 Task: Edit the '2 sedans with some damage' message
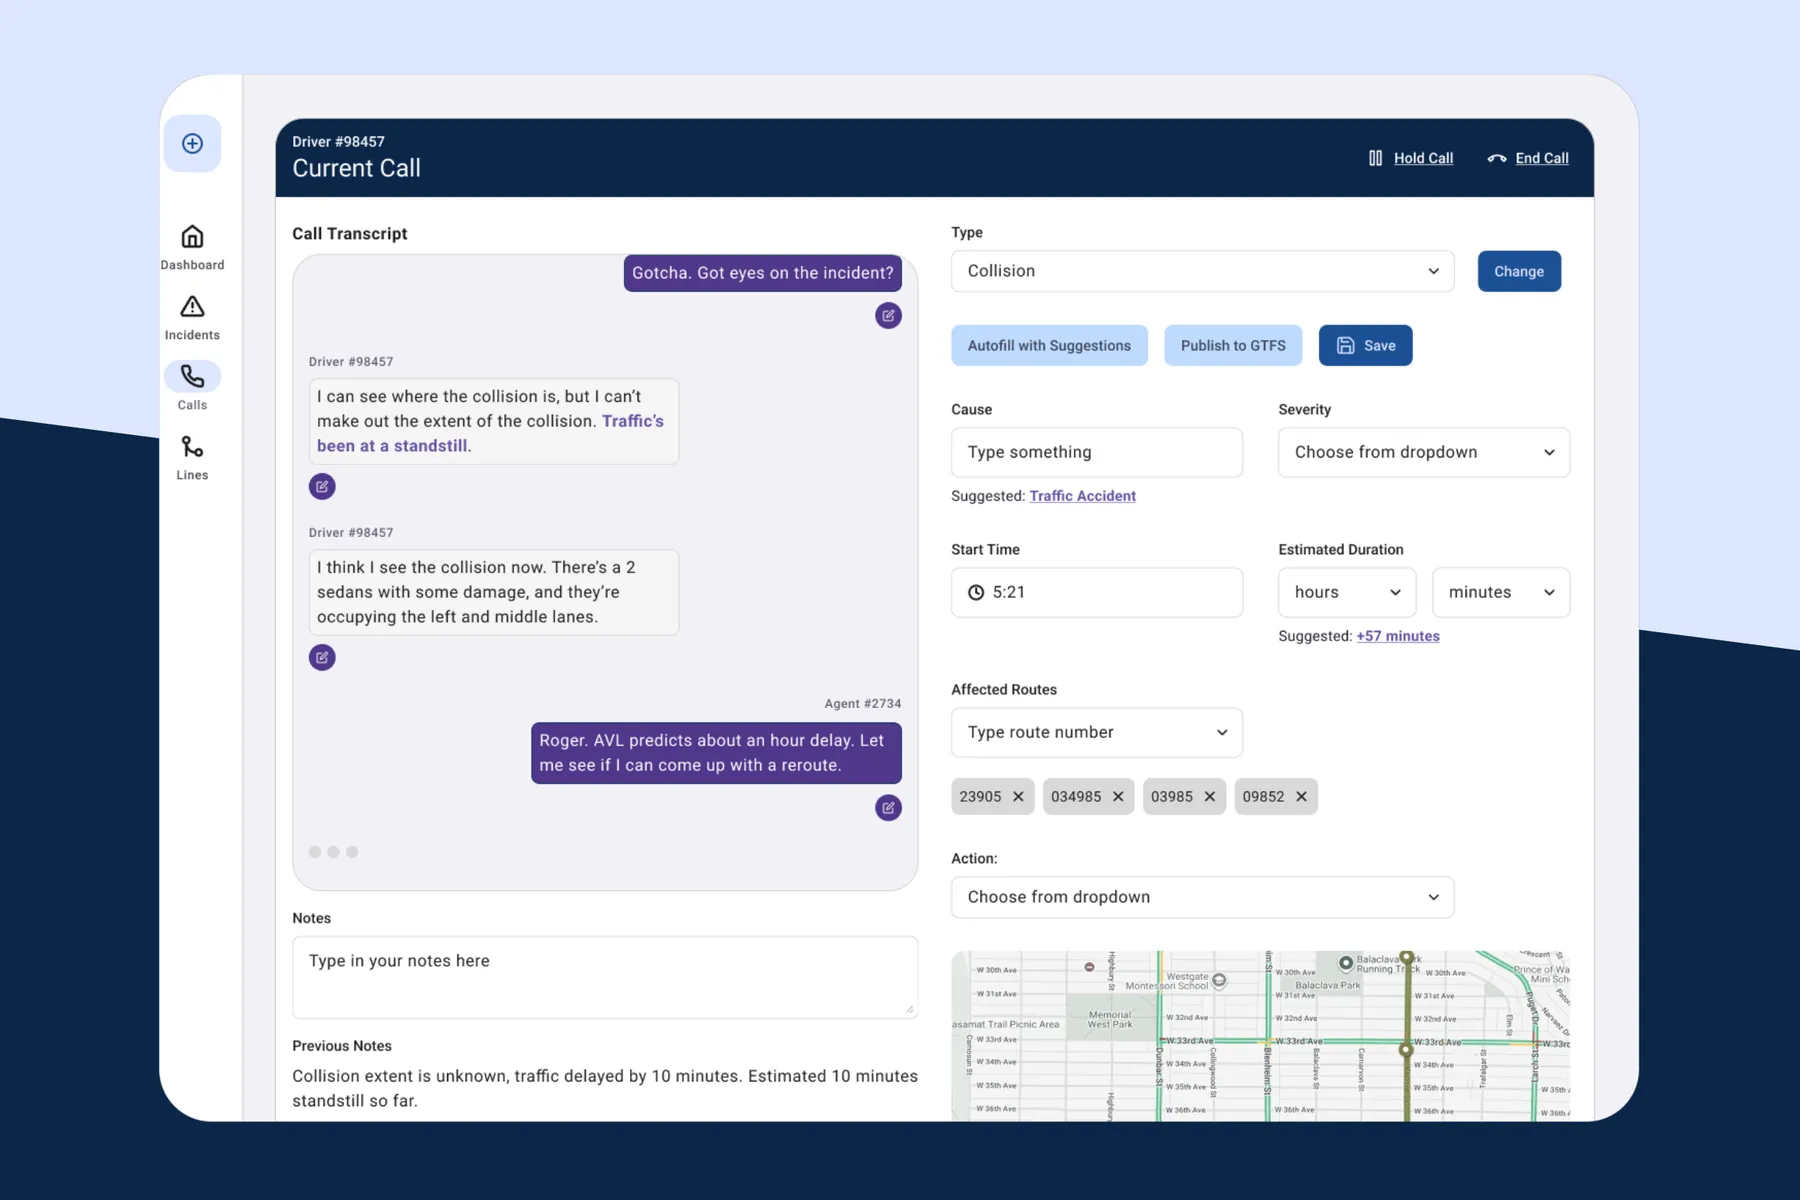(x=322, y=657)
